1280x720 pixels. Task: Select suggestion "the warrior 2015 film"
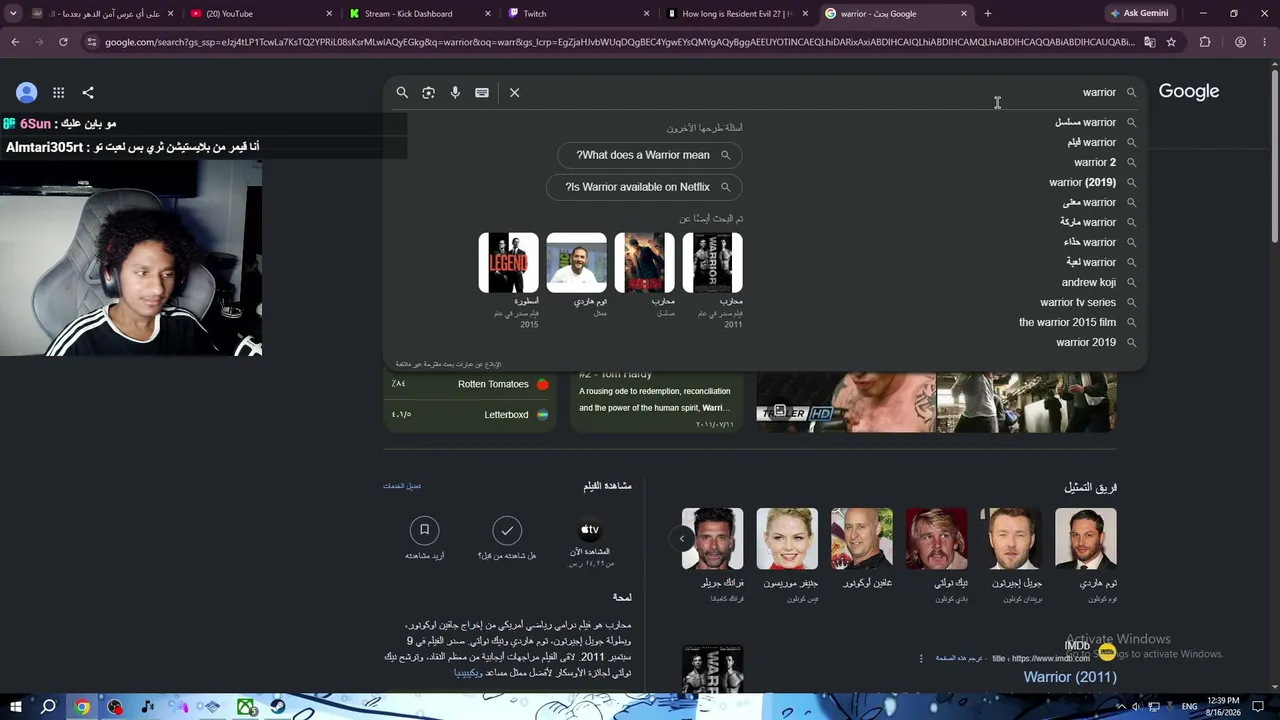coord(1067,322)
